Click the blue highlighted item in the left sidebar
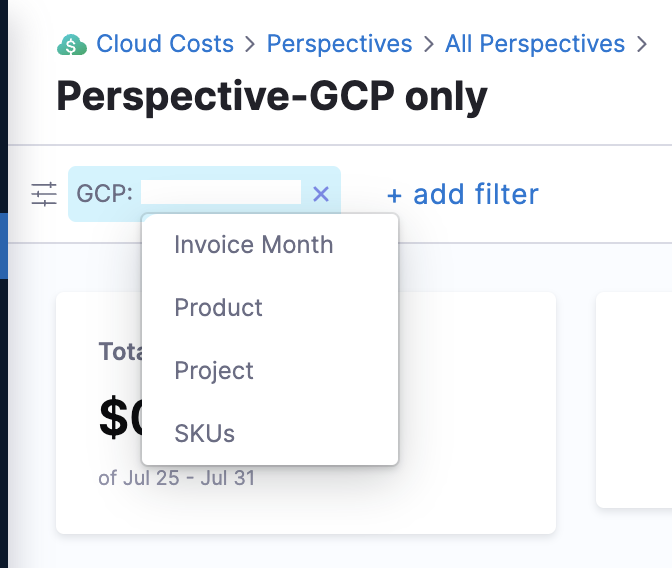 click(4, 246)
